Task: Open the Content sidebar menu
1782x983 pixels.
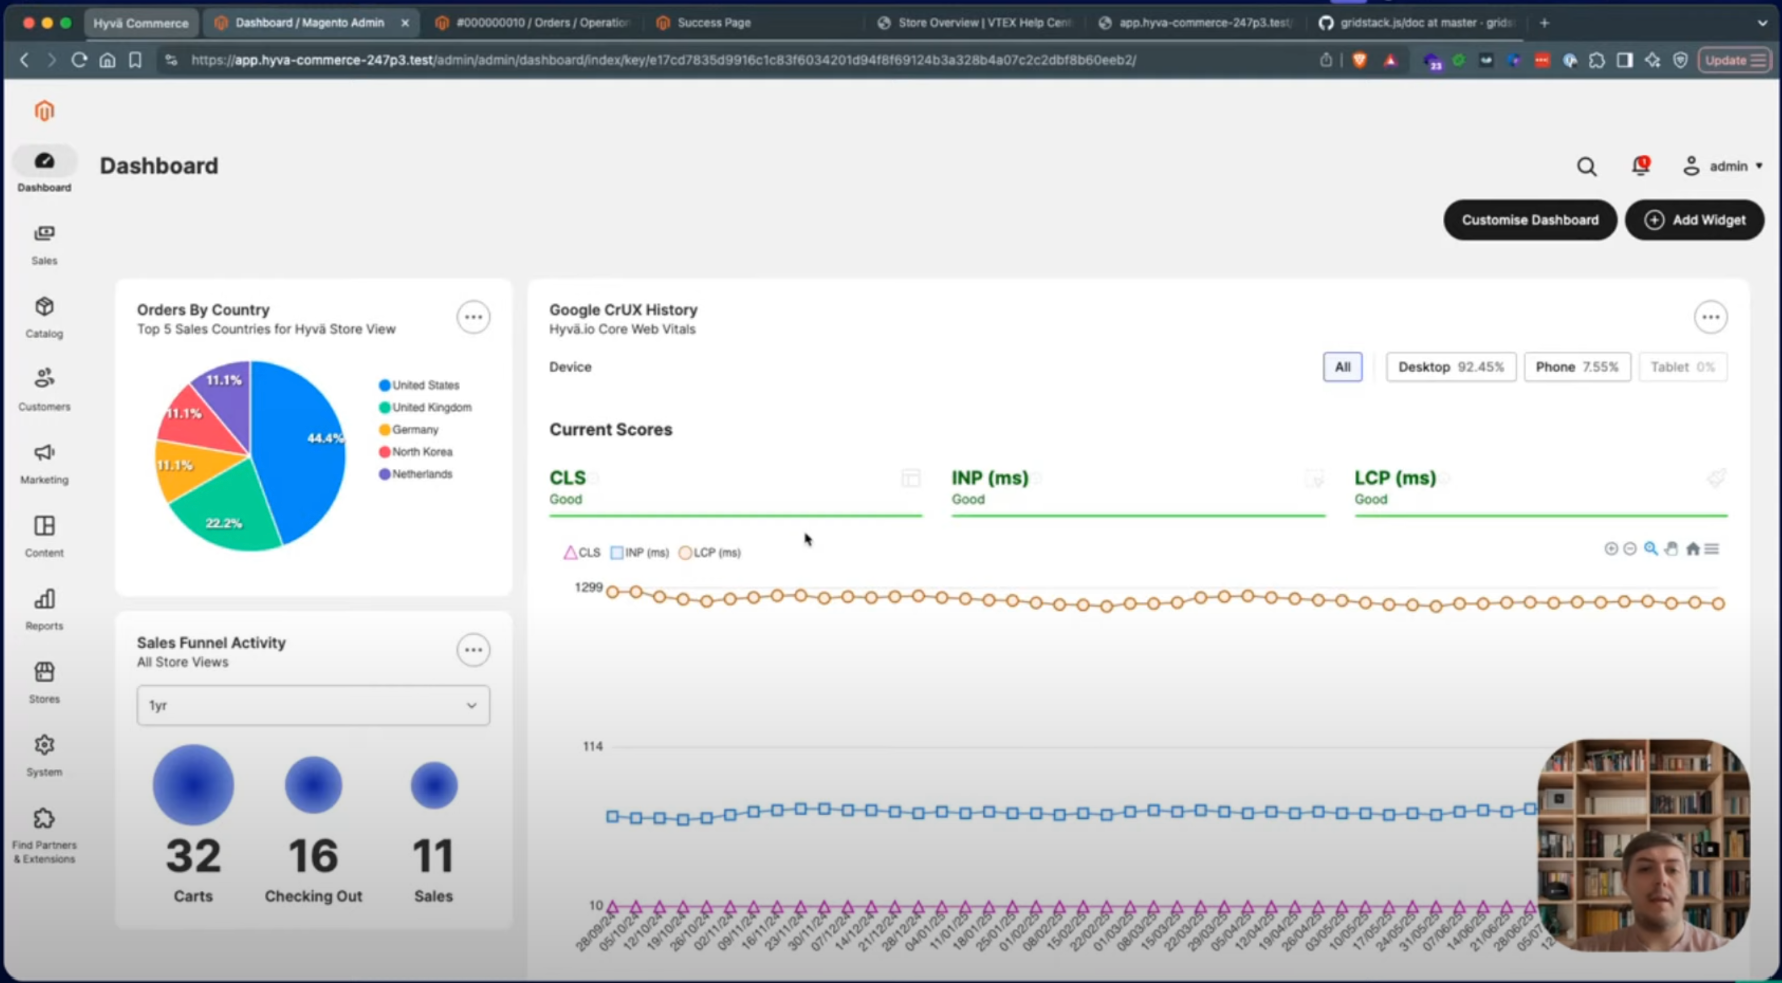Action: 44,536
